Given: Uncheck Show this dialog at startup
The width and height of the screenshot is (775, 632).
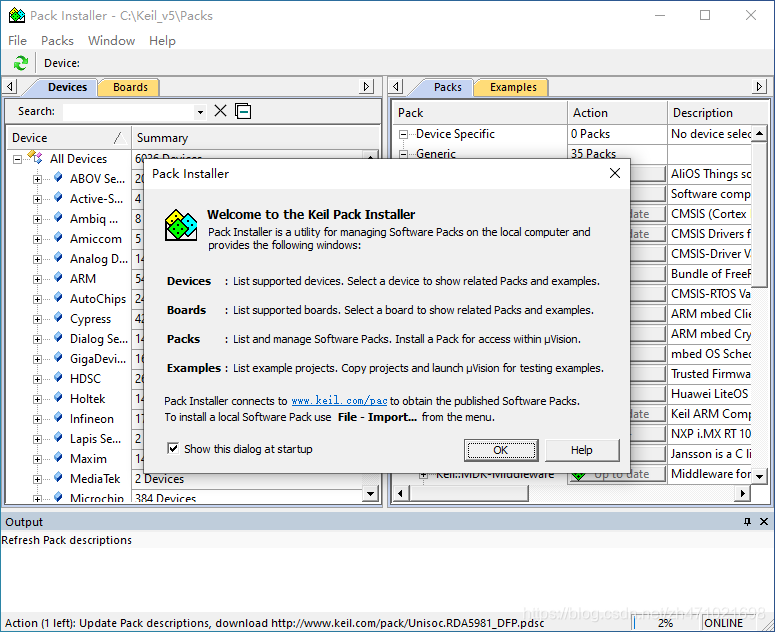Looking at the screenshot, I should point(173,449).
